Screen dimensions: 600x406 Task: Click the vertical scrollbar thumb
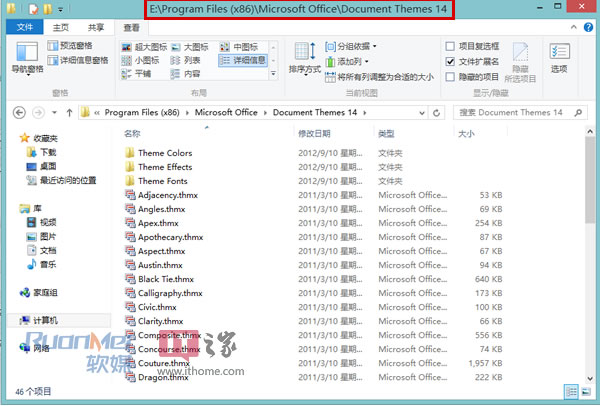tap(590, 180)
